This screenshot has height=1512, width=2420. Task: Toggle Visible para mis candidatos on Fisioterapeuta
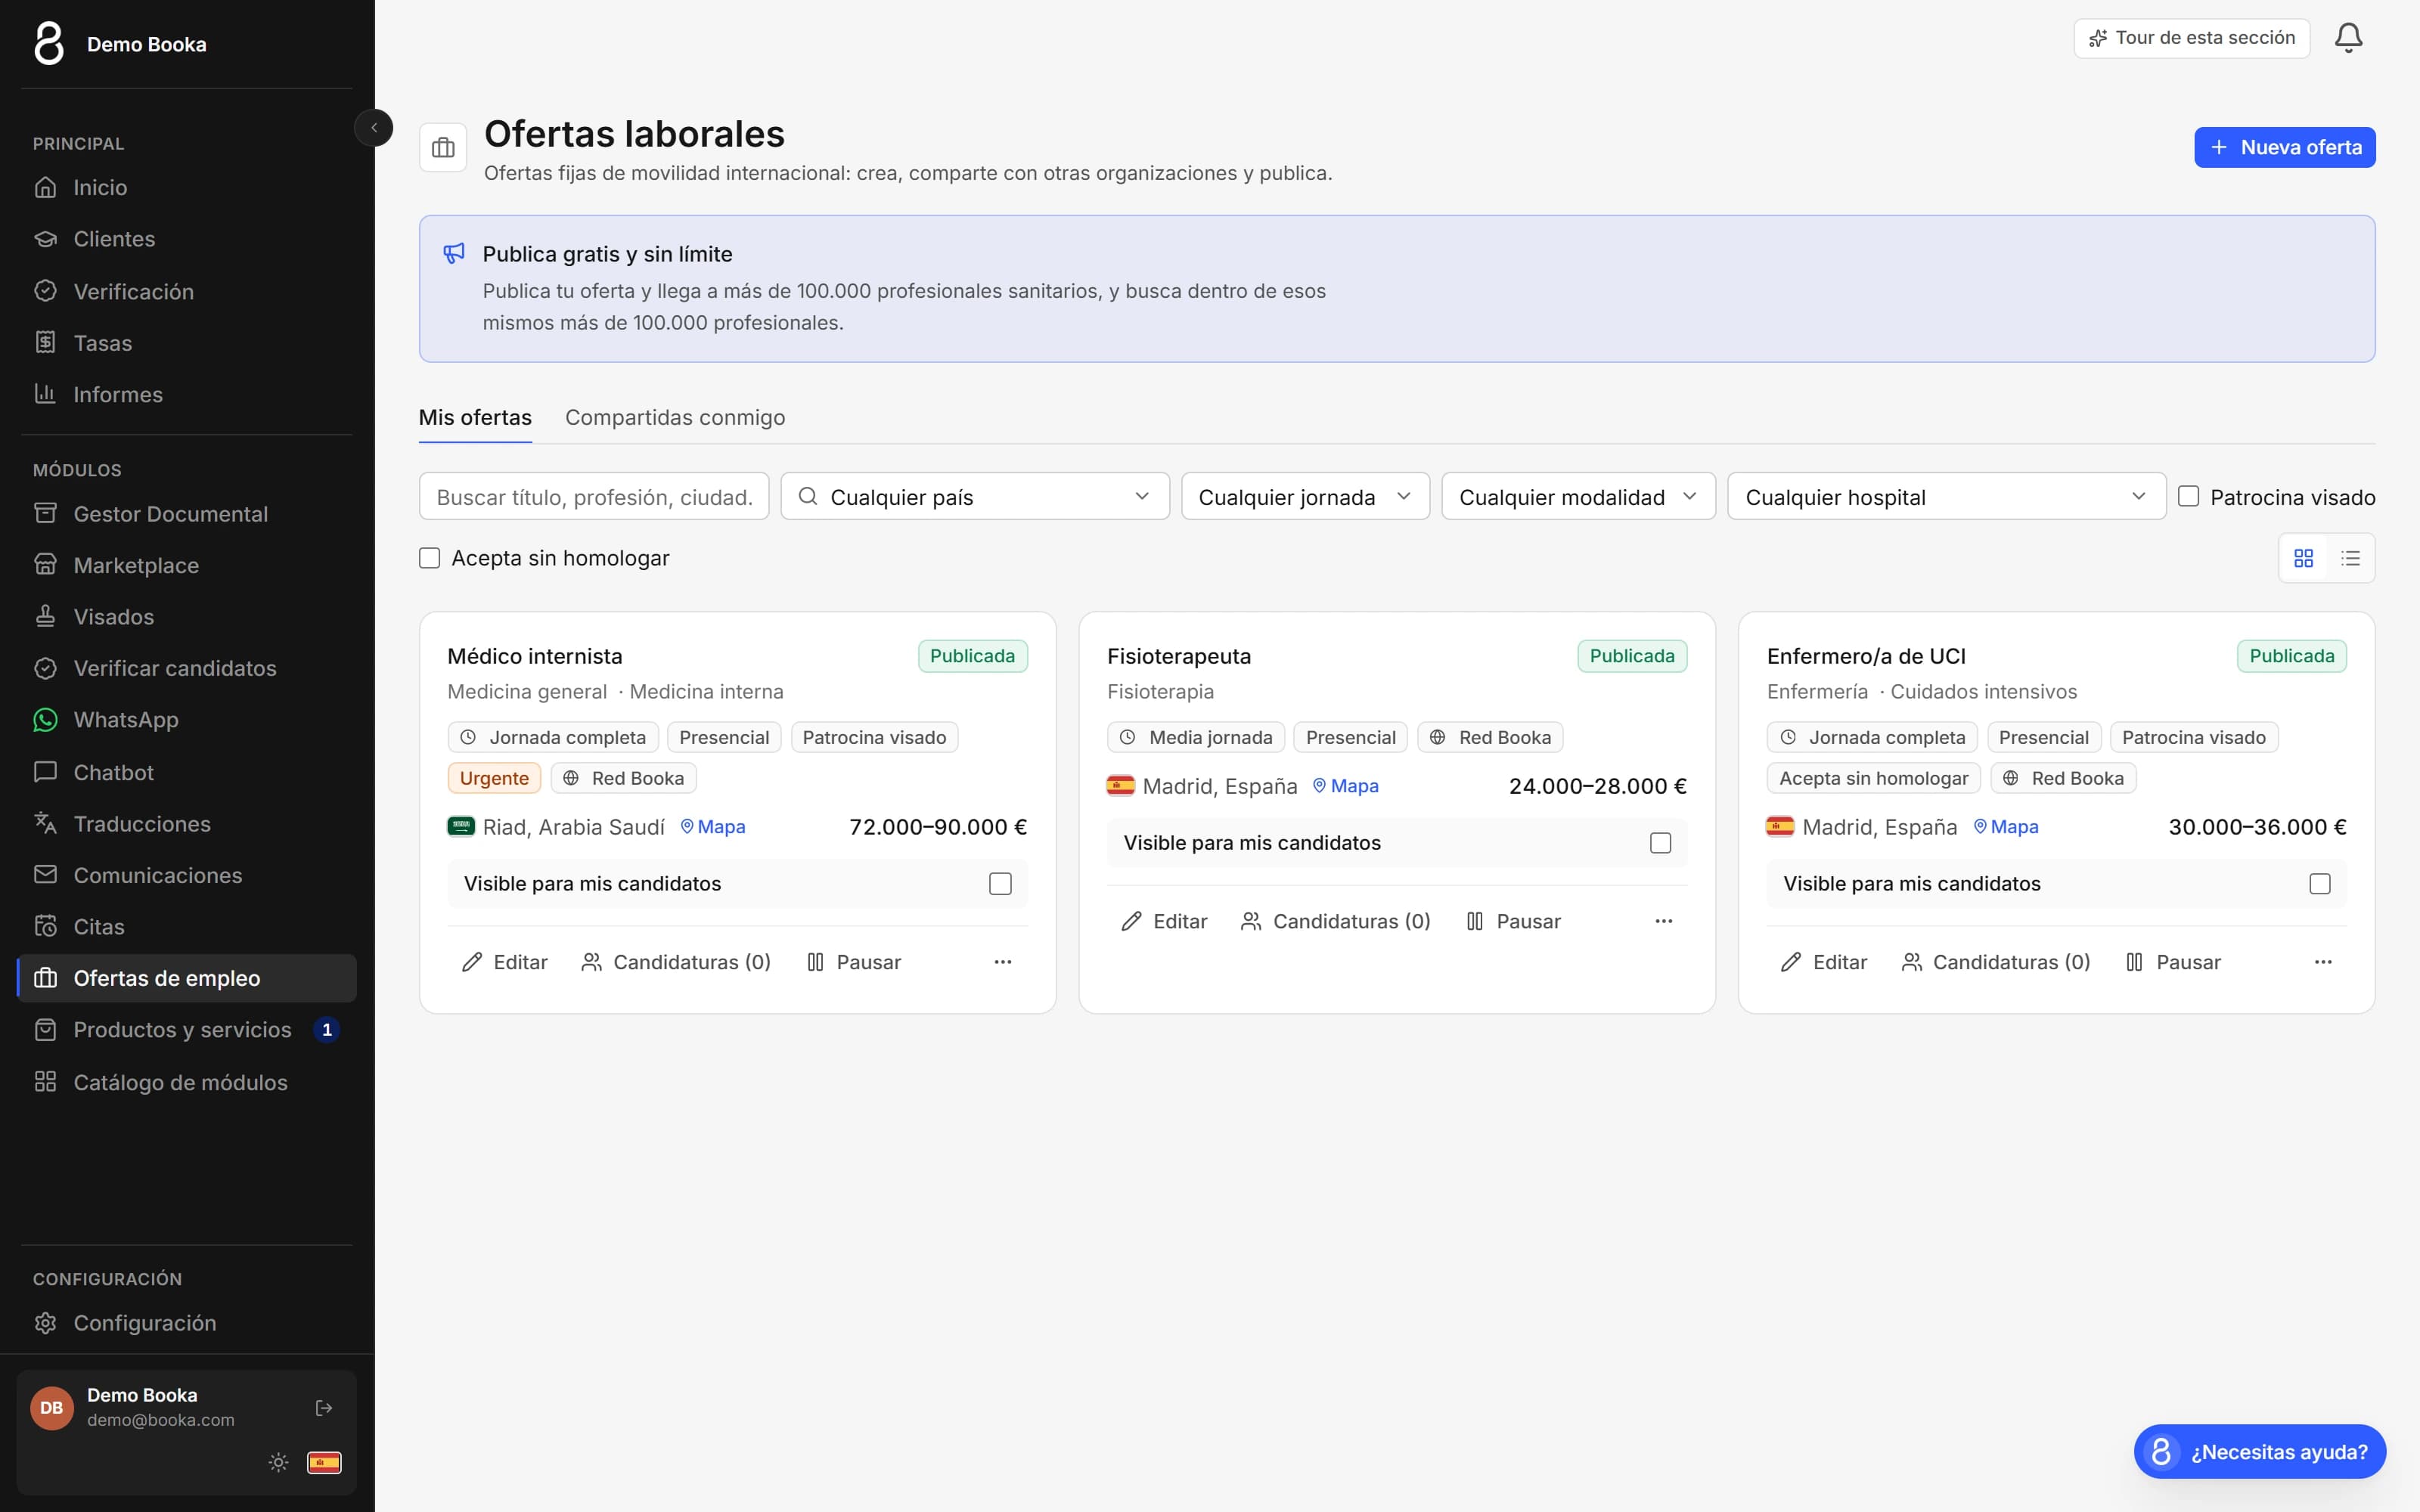[1660, 843]
